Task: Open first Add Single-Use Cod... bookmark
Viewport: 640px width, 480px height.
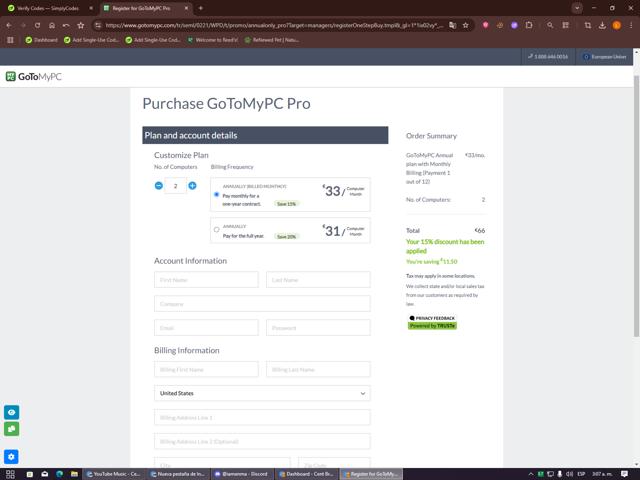Action: (91, 40)
